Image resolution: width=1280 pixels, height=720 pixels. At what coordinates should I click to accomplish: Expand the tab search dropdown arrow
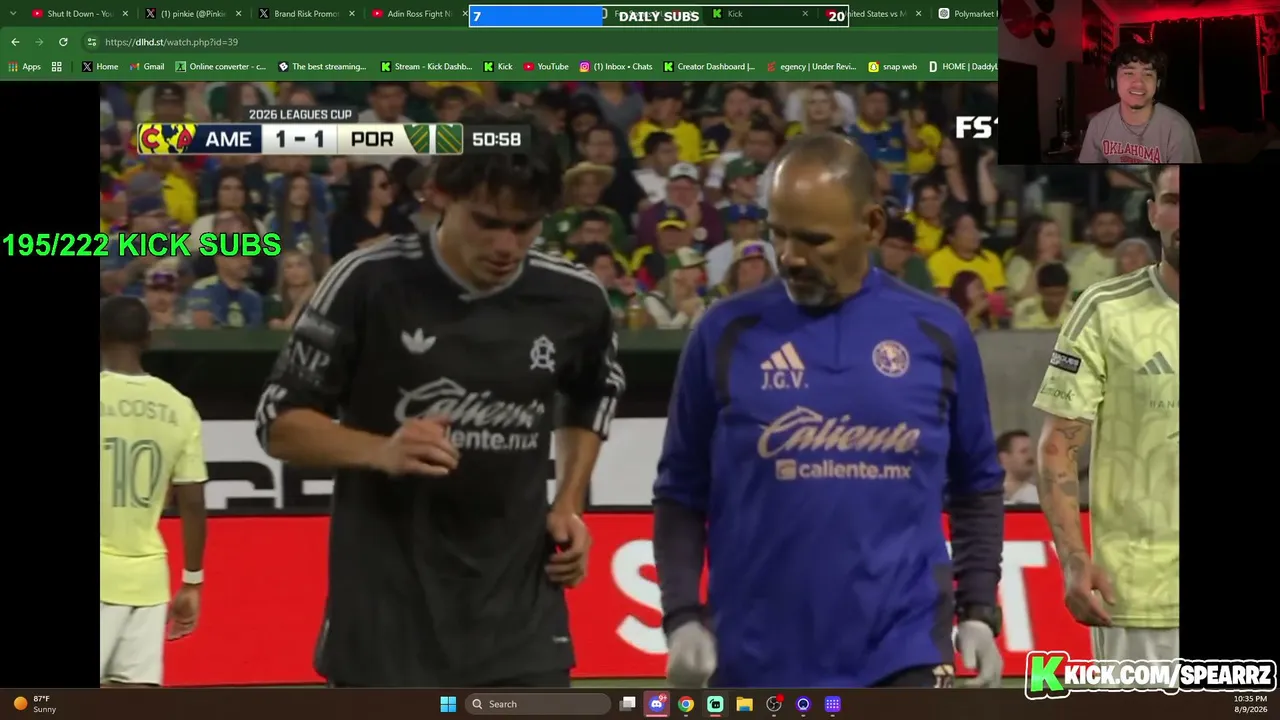pos(13,14)
